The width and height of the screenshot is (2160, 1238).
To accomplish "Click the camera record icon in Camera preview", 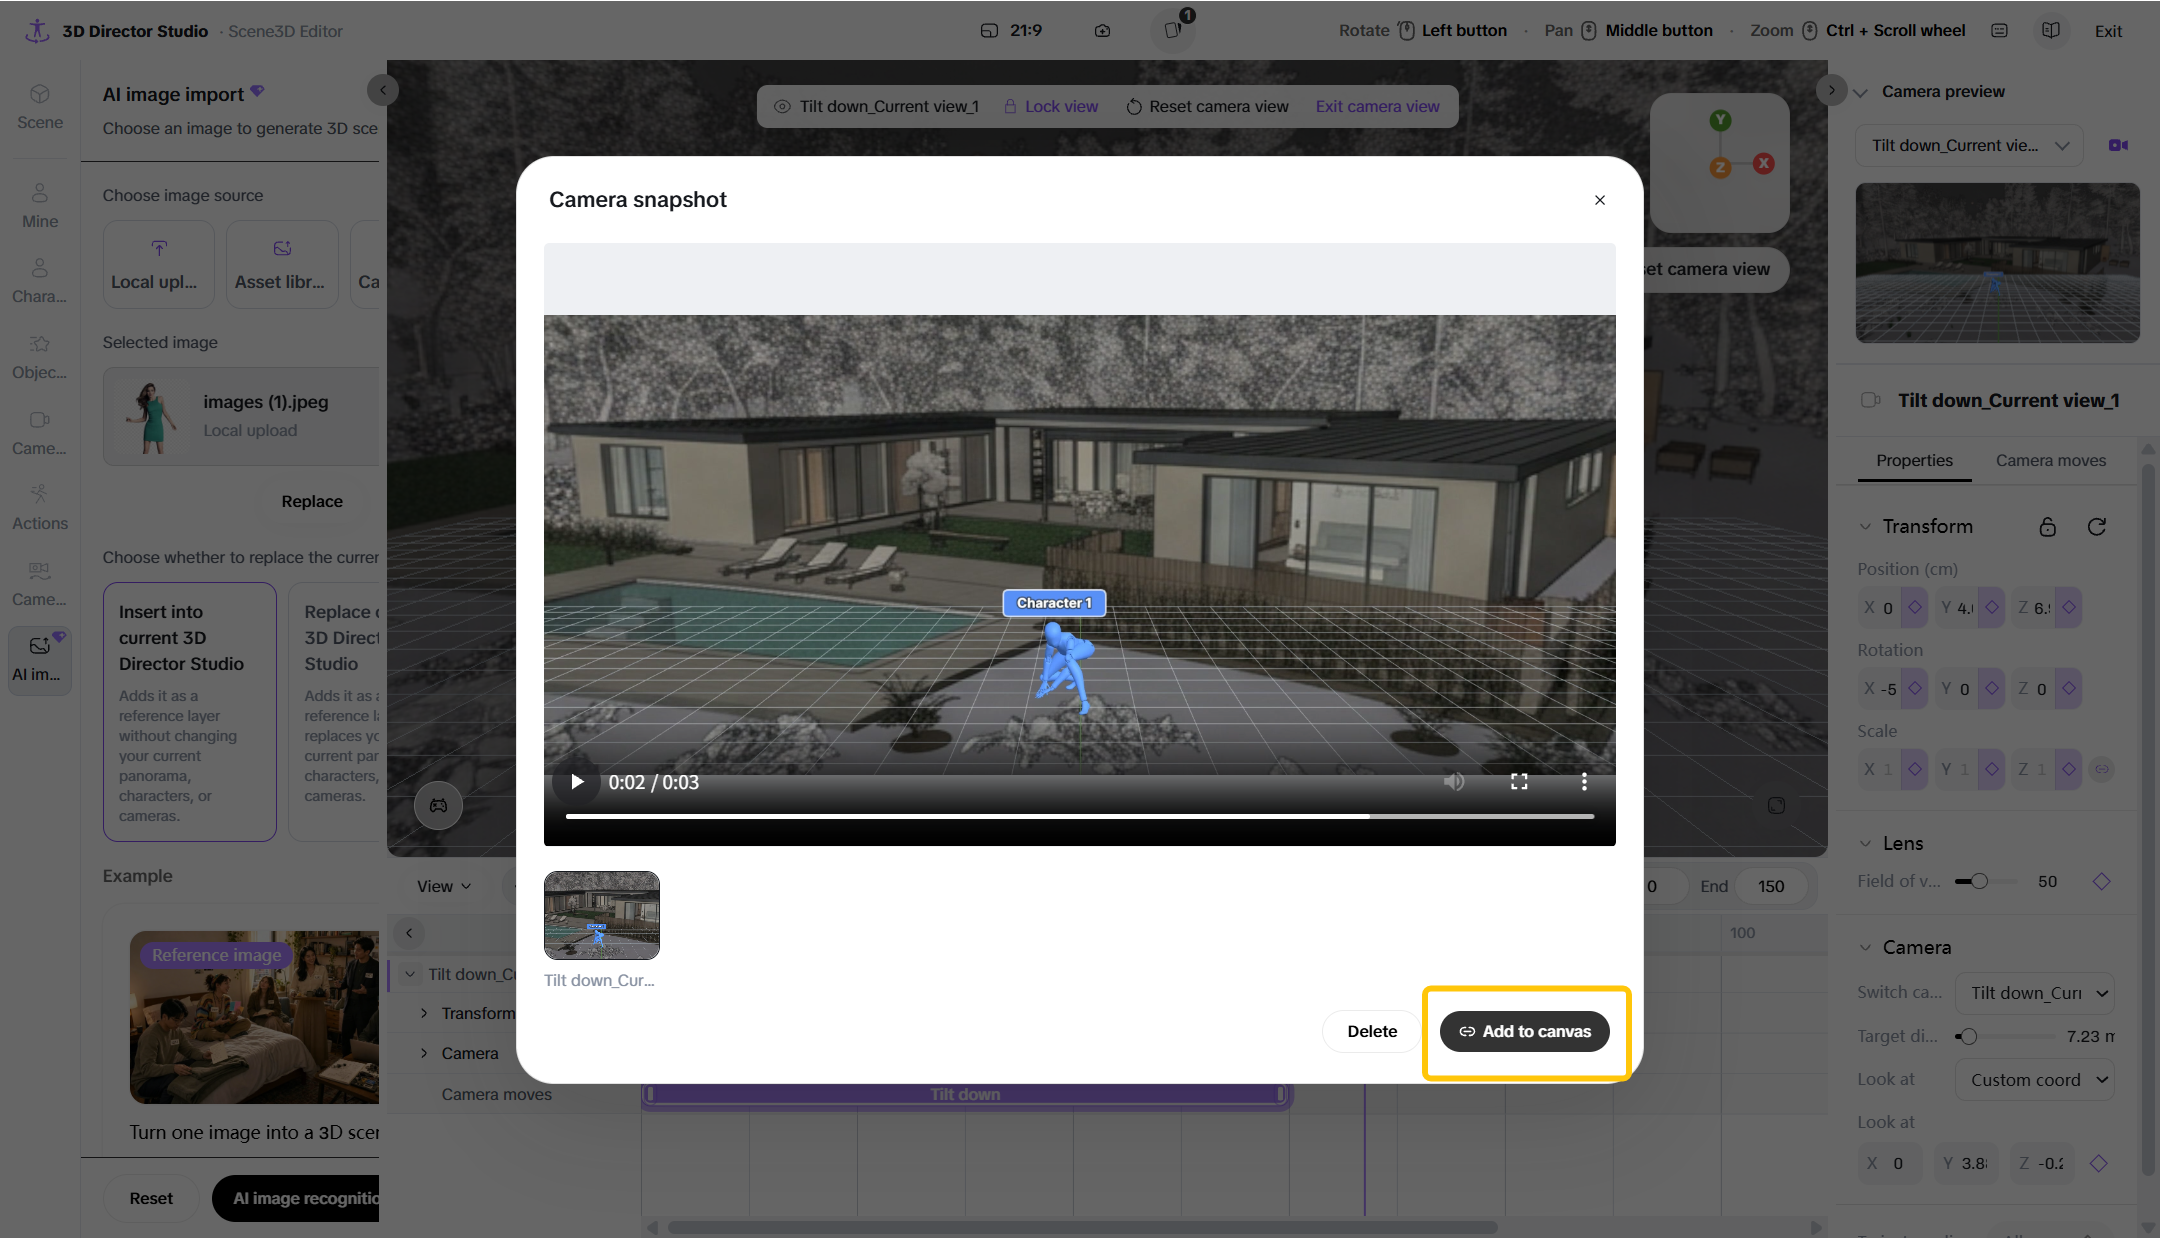I will pos(2118,145).
